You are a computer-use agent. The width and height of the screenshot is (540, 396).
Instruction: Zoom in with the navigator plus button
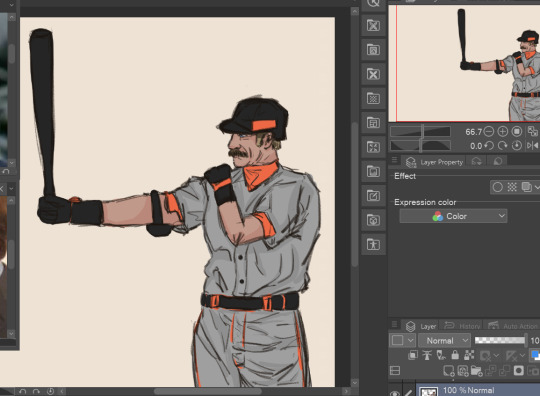tap(502, 132)
